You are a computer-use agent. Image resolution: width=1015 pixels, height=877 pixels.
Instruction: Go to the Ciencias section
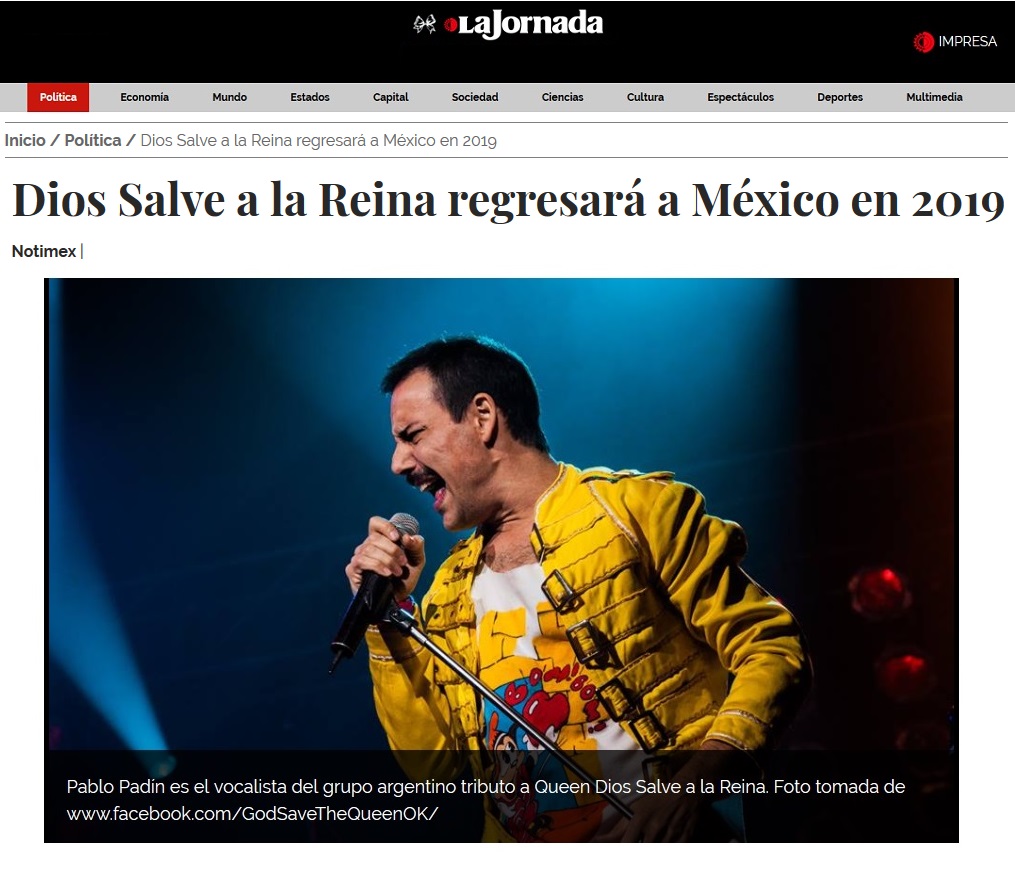(x=563, y=97)
